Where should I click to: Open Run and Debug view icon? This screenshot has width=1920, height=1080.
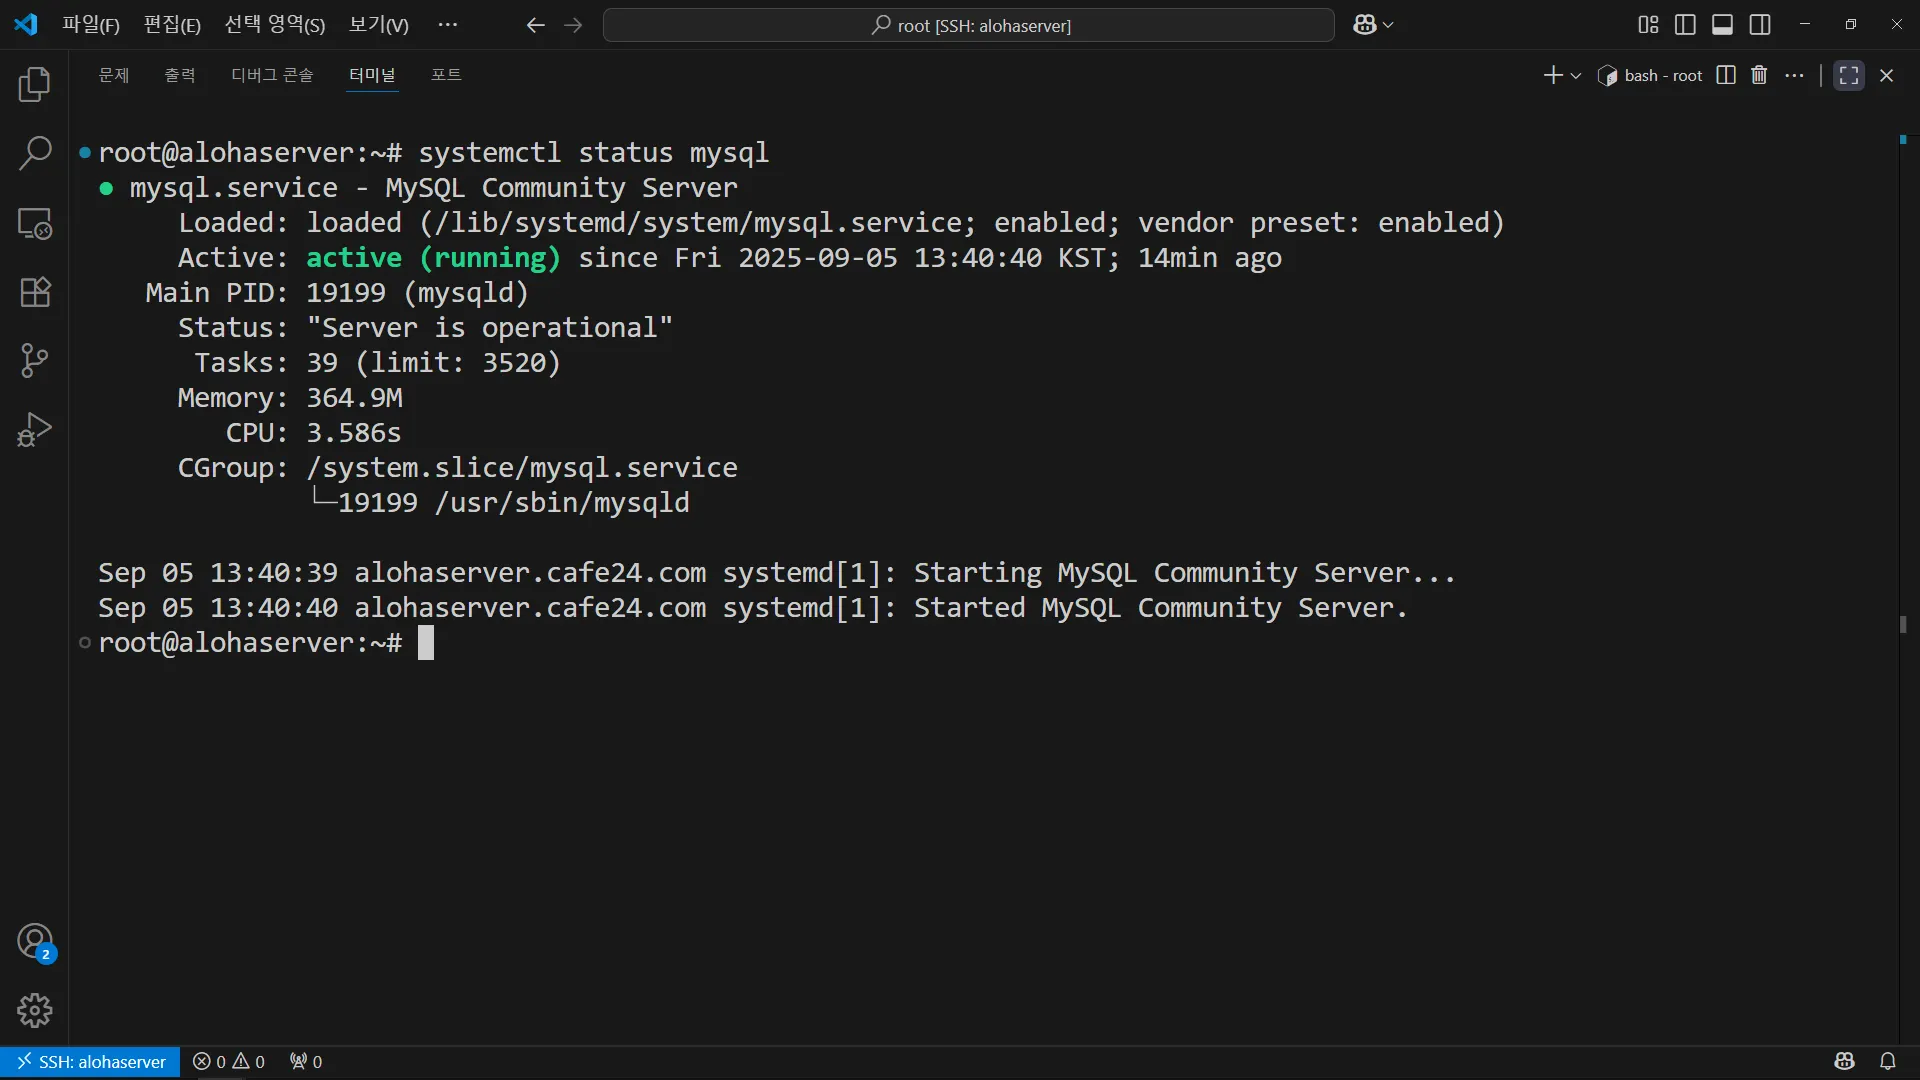pyautogui.click(x=35, y=430)
